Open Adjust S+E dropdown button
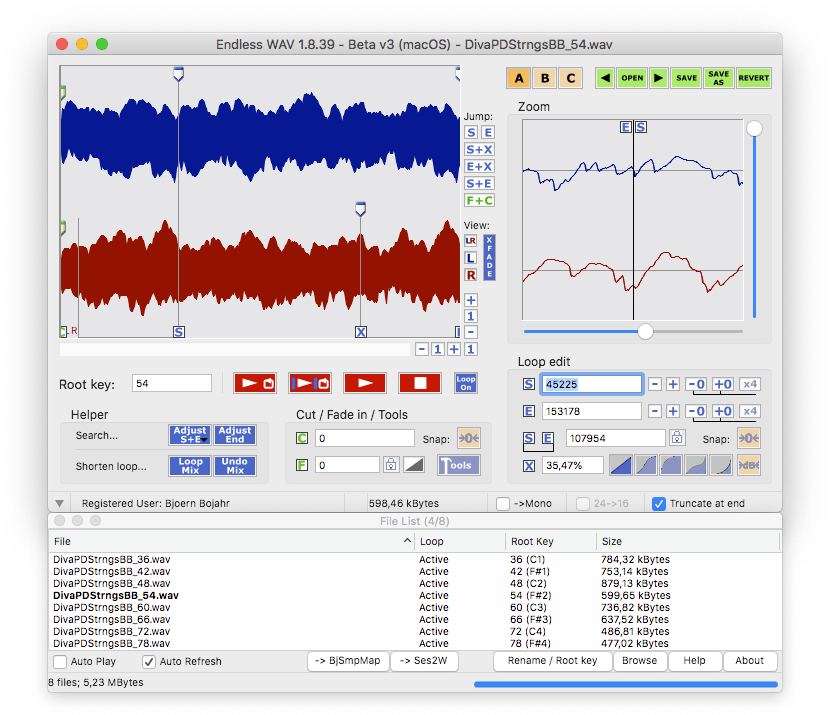Screen dimensions: 834x715 (190, 435)
